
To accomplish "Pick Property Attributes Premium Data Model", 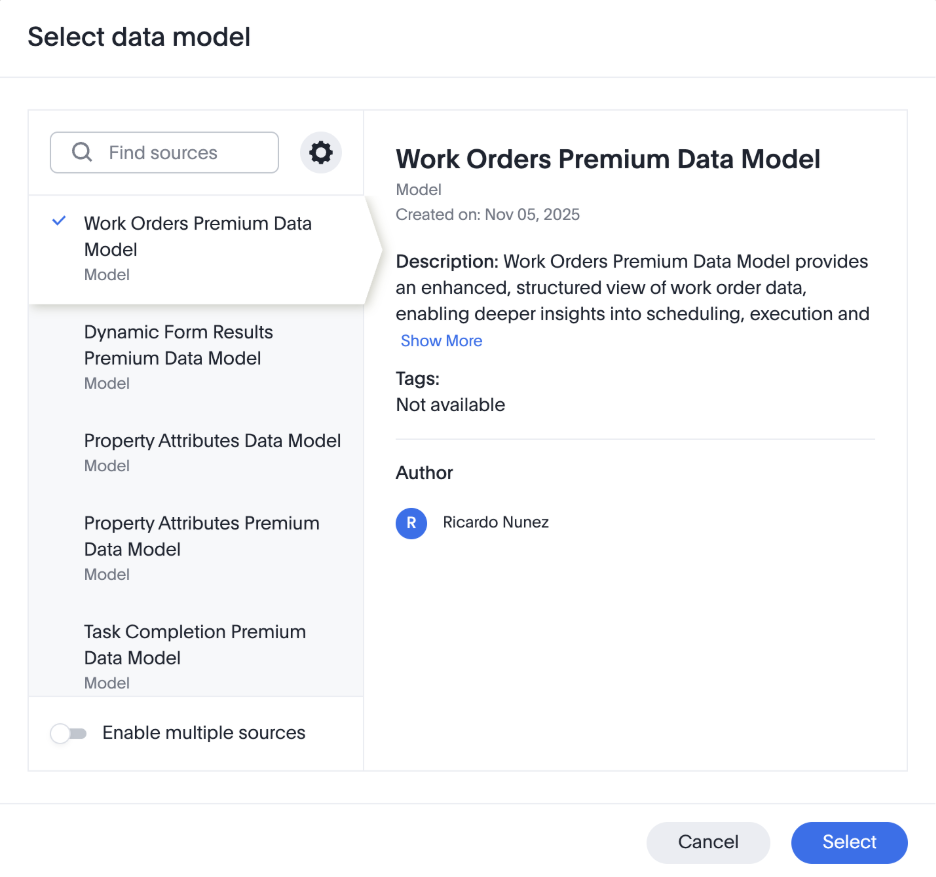I will click(201, 537).
